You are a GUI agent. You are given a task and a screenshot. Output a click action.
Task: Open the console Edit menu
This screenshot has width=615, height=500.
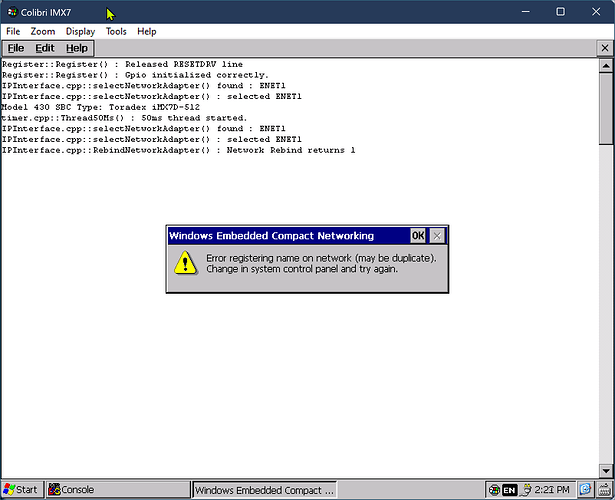tap(45, 48)
